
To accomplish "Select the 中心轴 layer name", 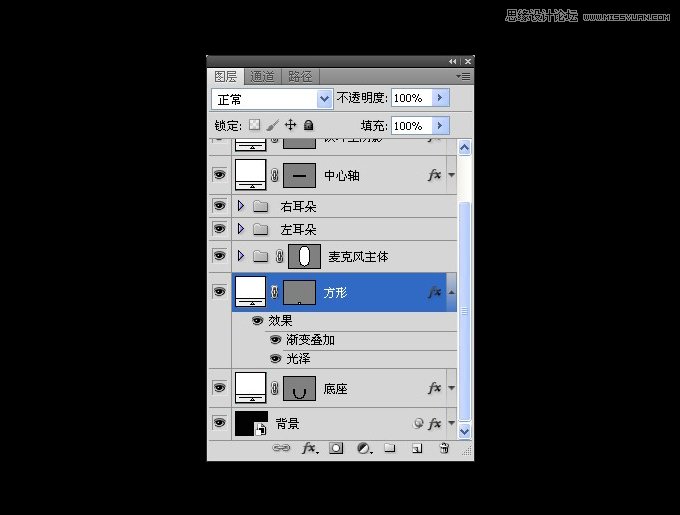I will [342, 176].
